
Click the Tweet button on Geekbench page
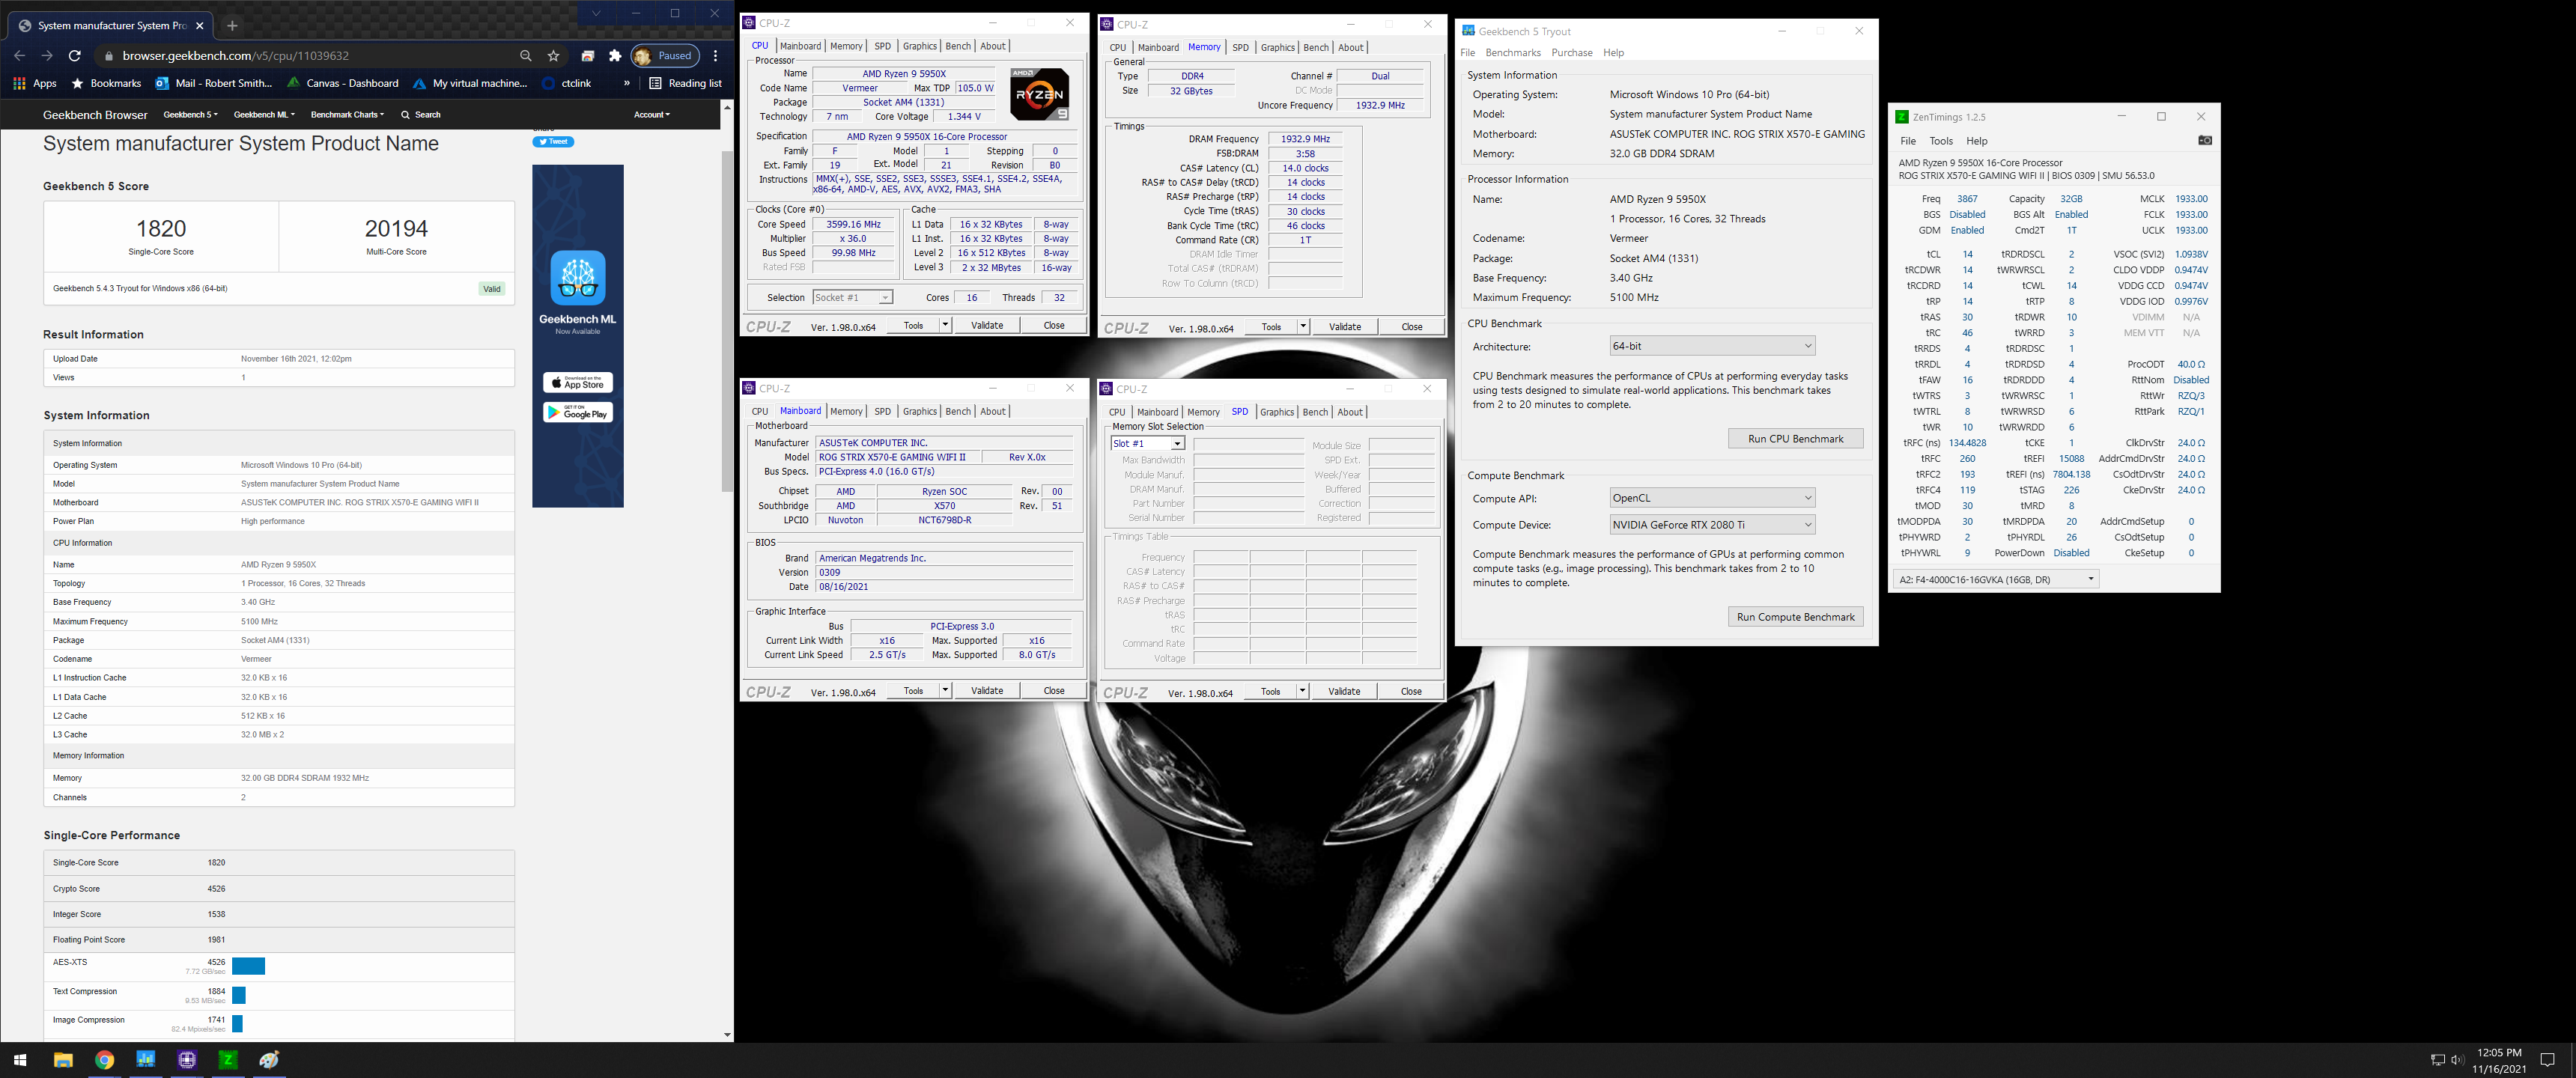[x=553, y=142]
